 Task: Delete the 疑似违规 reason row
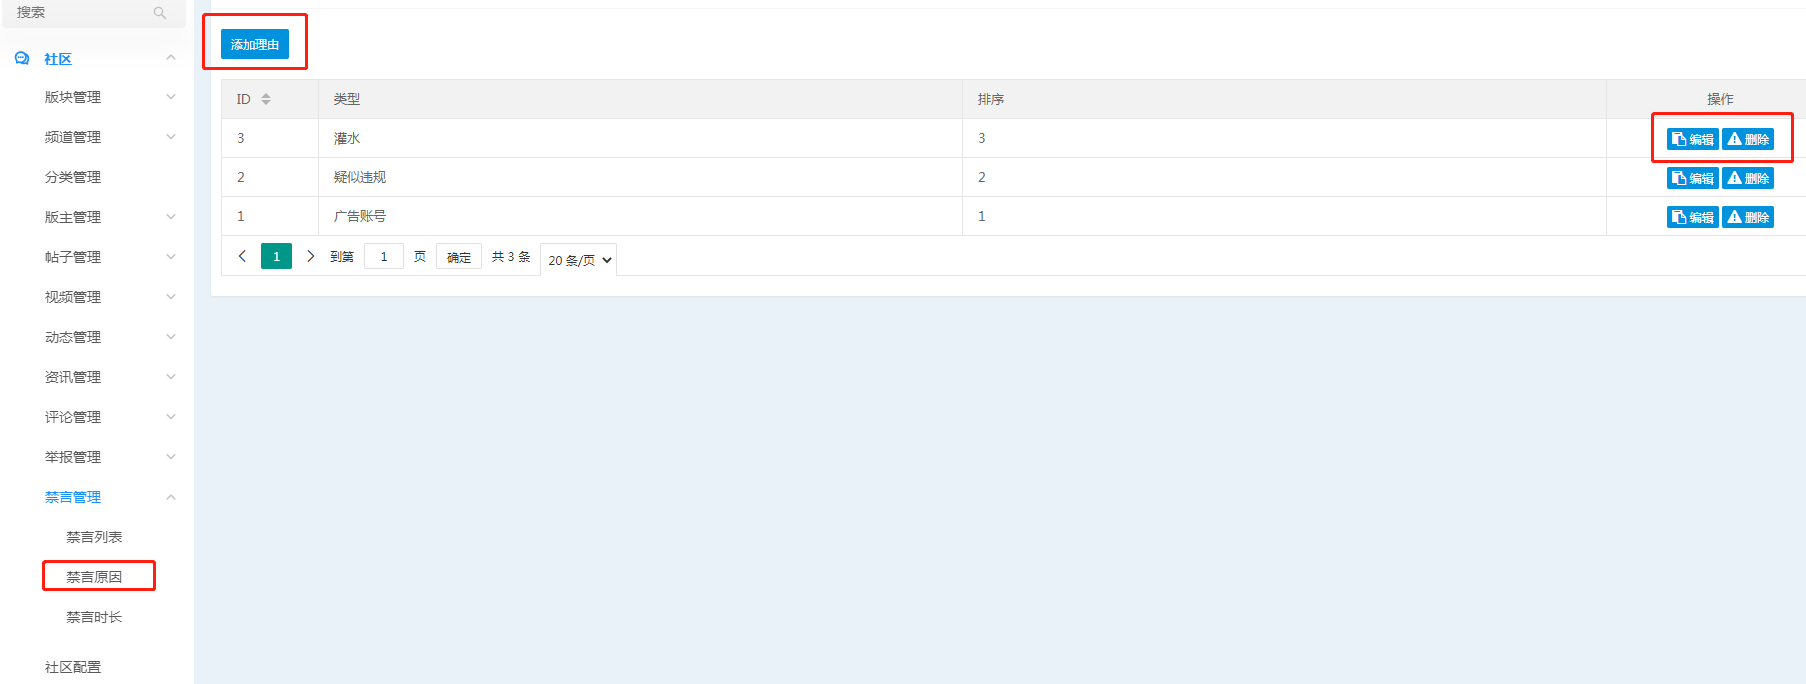(x=1748, y=178)
